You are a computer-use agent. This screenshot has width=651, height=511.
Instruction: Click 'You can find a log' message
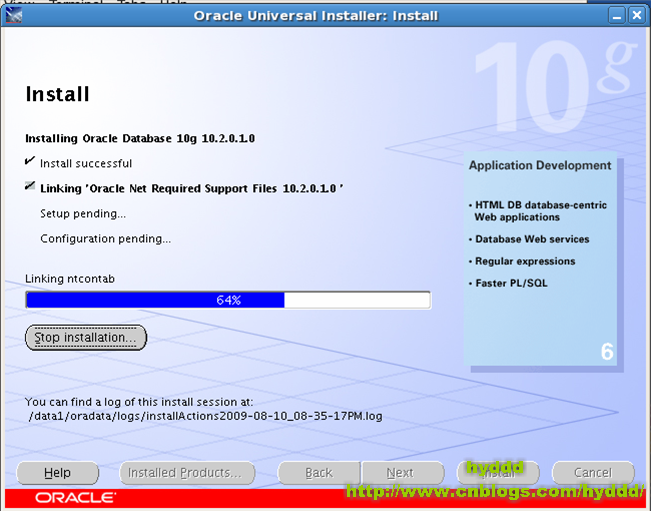click(139, 402)
